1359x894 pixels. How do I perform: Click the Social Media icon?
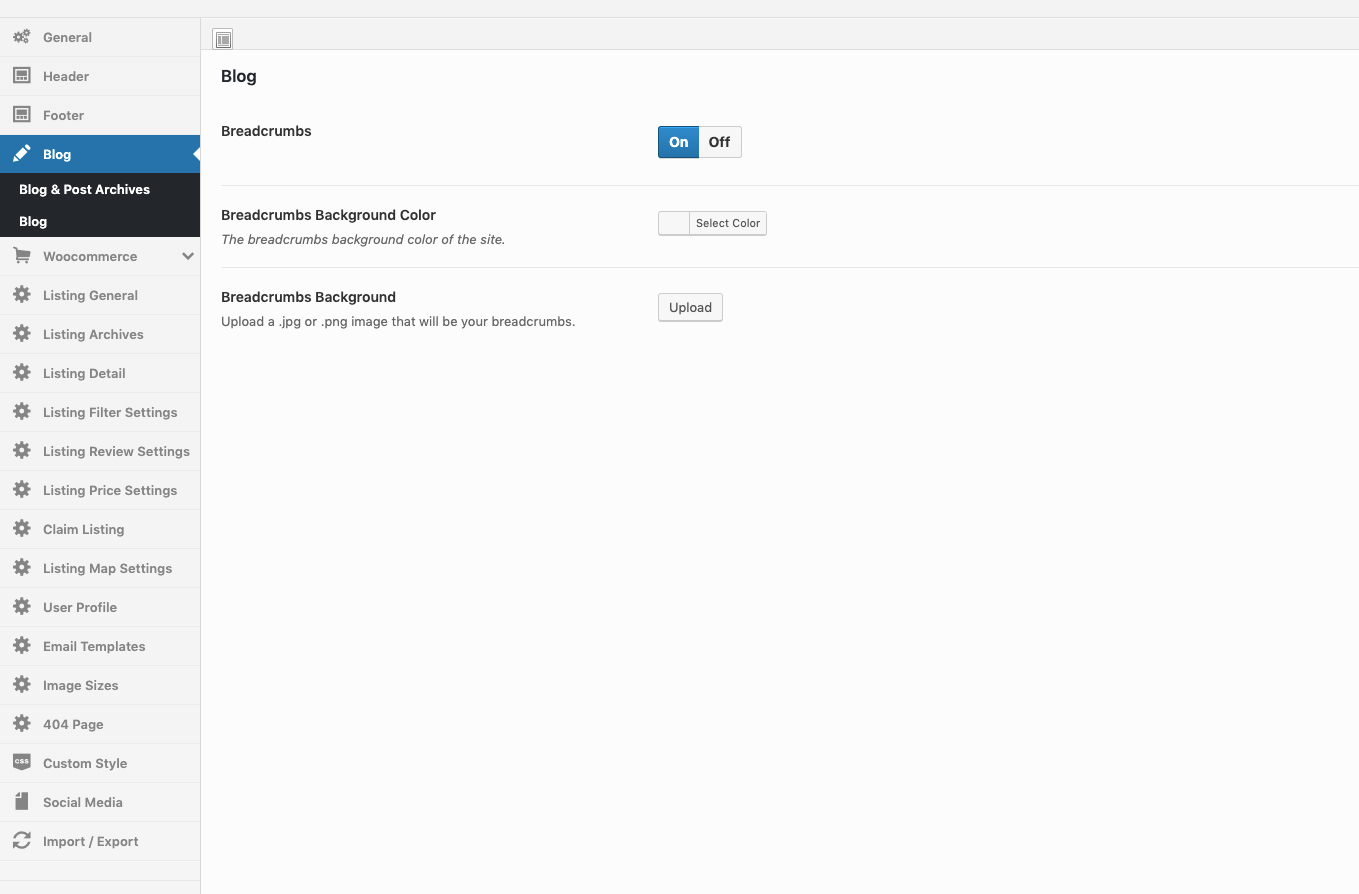point(21,802)
